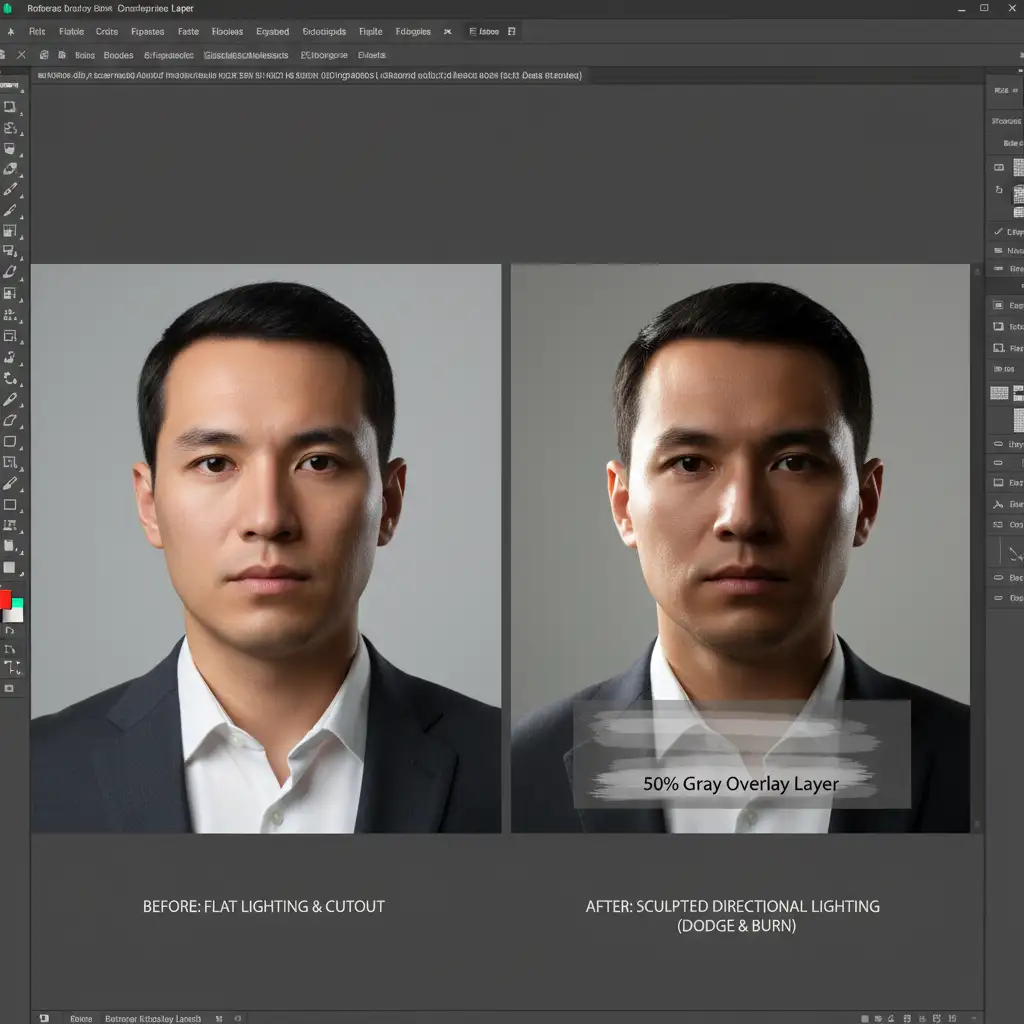The image size is (1024, 1024).
Task: Open the 'Gisclabschiolessicts' dropdown in options bar
Action: tap(246, 56)
